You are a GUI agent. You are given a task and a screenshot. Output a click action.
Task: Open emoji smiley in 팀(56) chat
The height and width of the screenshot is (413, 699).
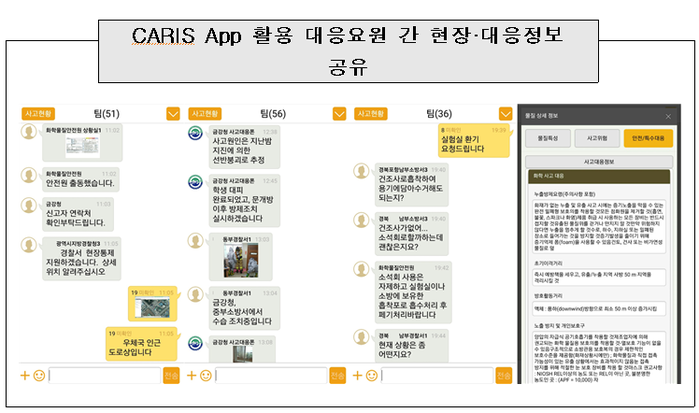click(x=206, y=376)
